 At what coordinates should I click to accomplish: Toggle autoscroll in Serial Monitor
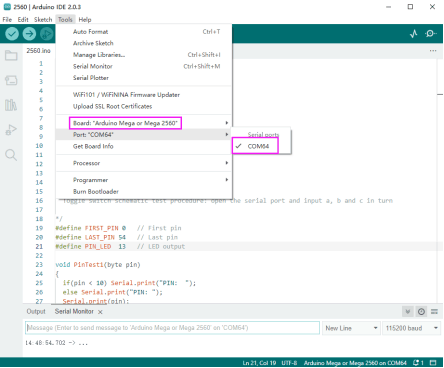coord(408,312)
